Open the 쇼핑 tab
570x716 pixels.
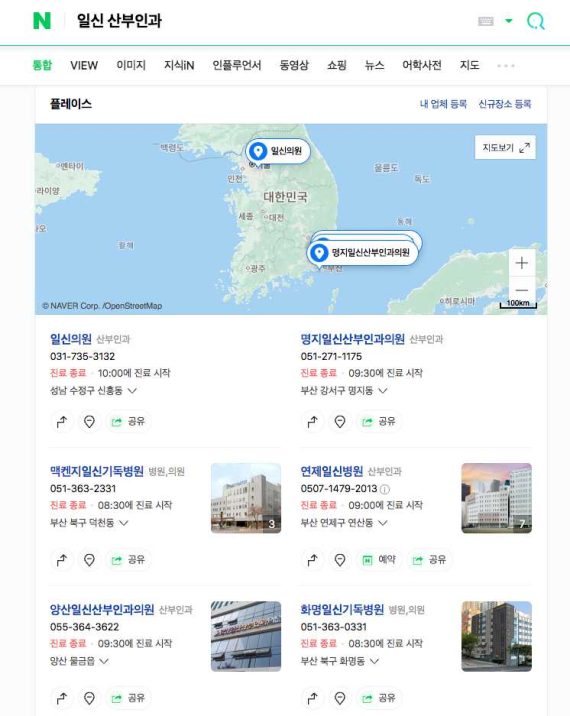337,65
